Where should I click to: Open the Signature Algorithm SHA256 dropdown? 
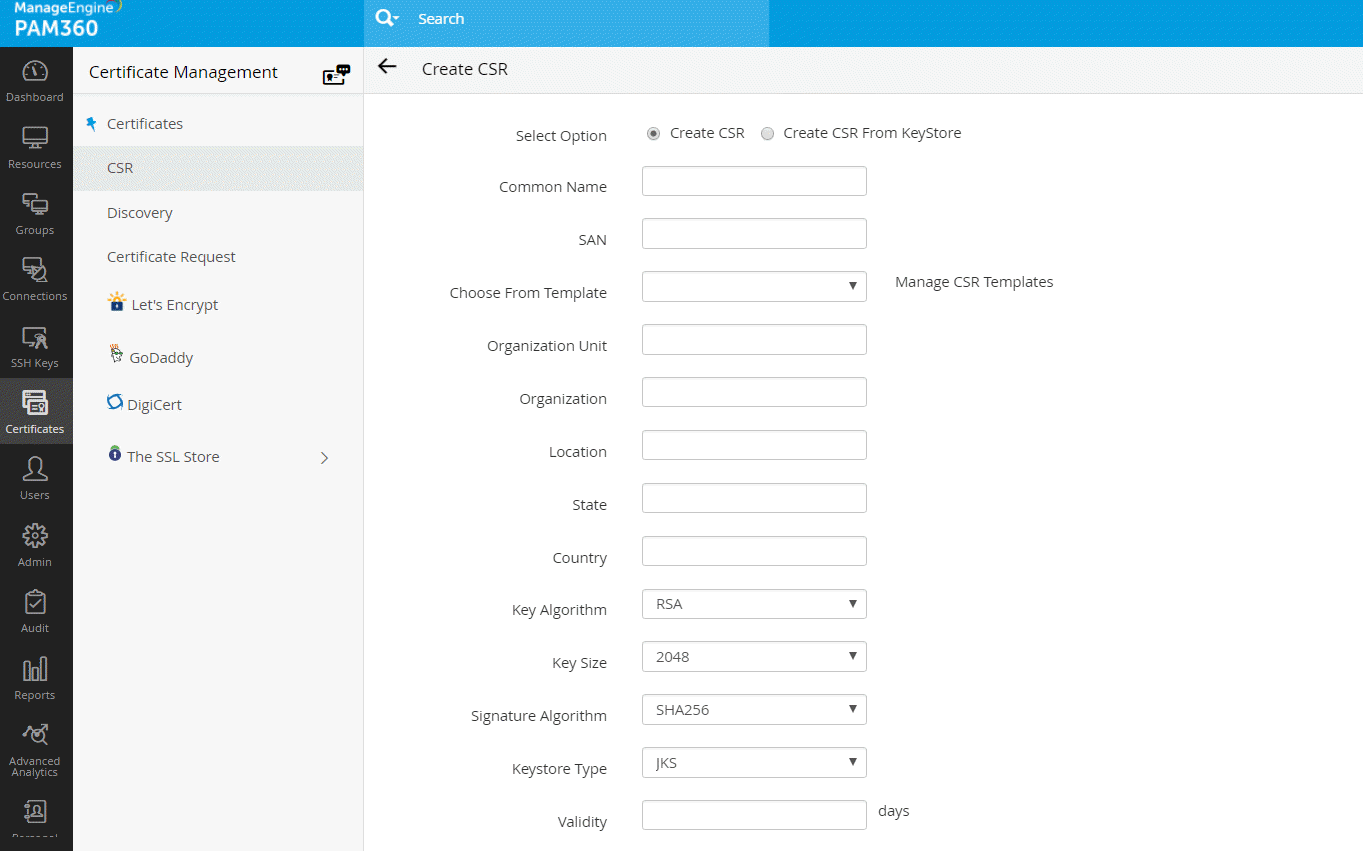pos(754,710)
